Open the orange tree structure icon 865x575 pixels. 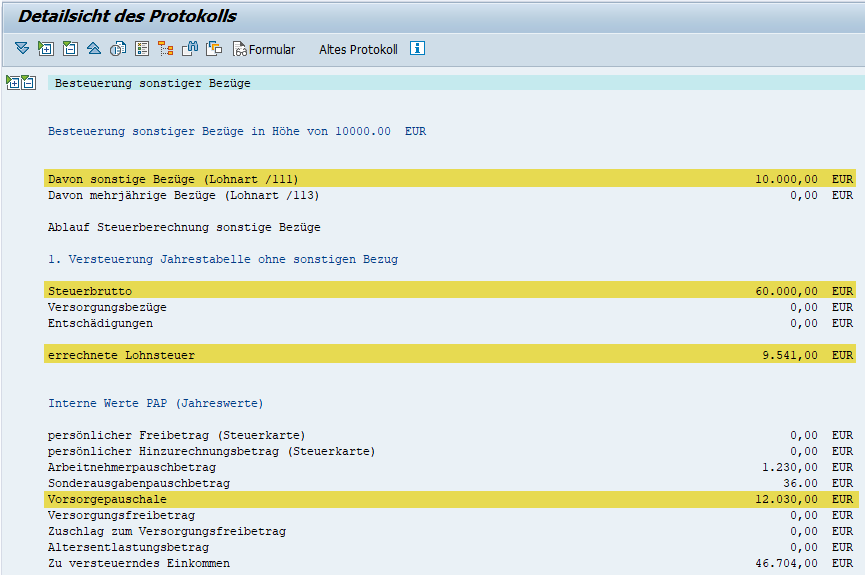[165, 49]
